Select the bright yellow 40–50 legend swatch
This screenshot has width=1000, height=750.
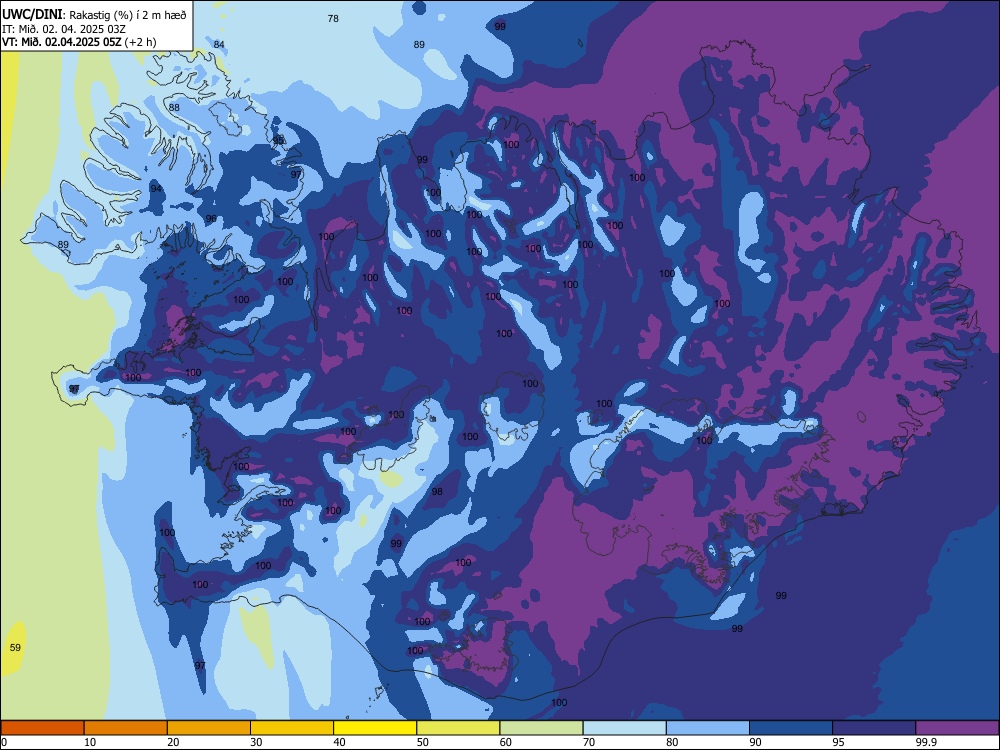(x=375, y=728)
